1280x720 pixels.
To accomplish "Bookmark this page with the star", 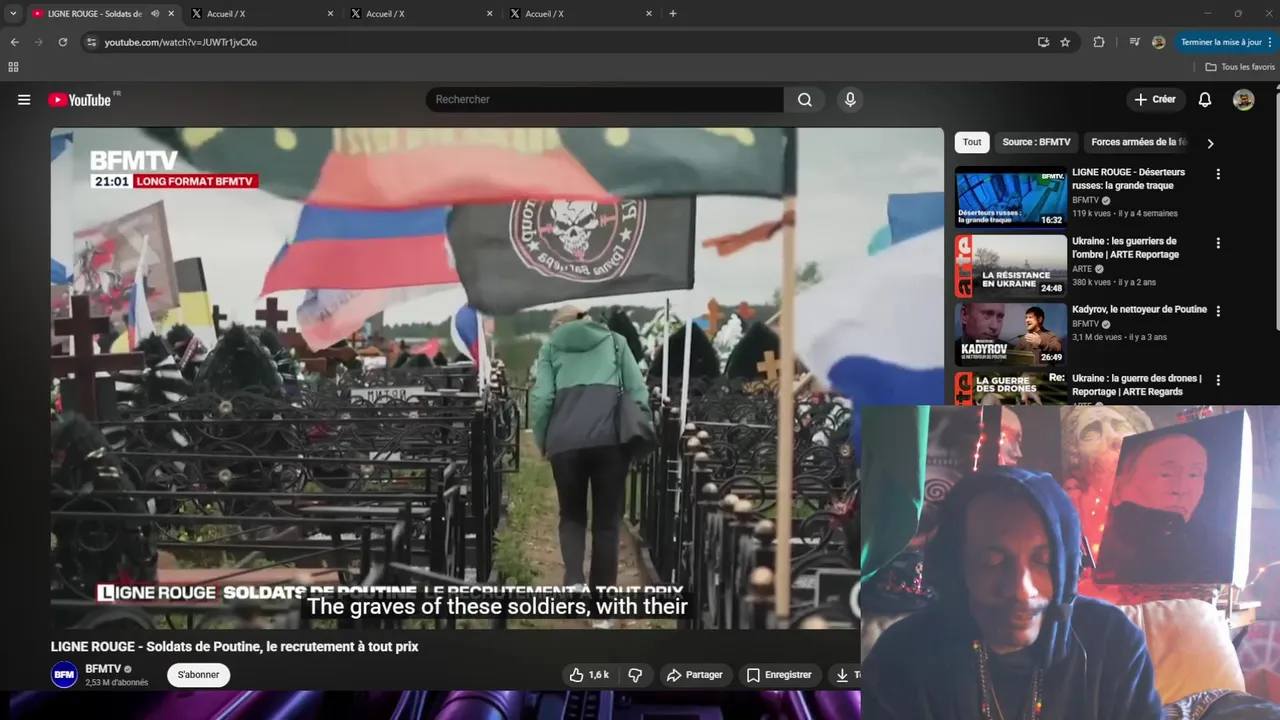I will (x=1065, y=42).
